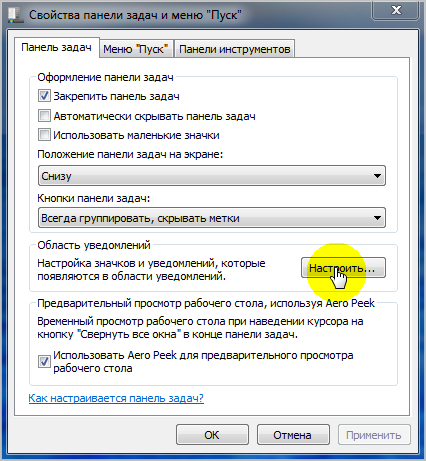Viewport: 426px width, 461px height.
Task: Click the 'Область уведомлений' group heading
Action: pyautogui.click(x=94, y=245)
